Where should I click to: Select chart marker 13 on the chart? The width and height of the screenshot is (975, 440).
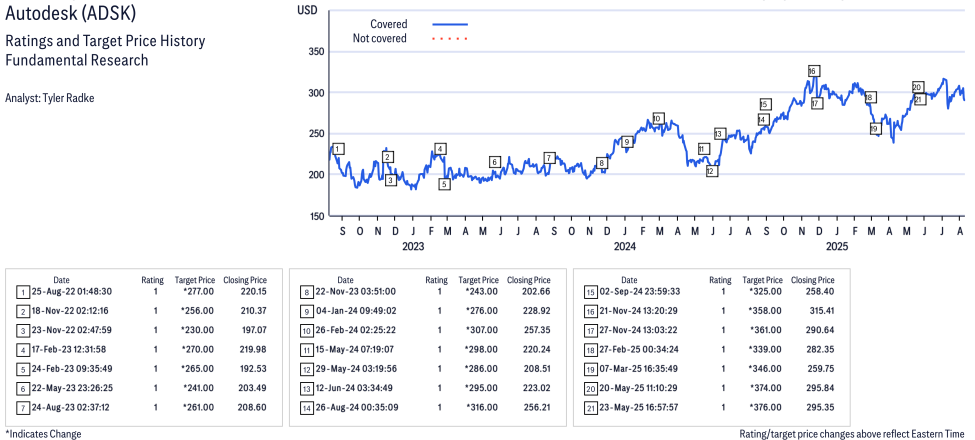[719, 134]
